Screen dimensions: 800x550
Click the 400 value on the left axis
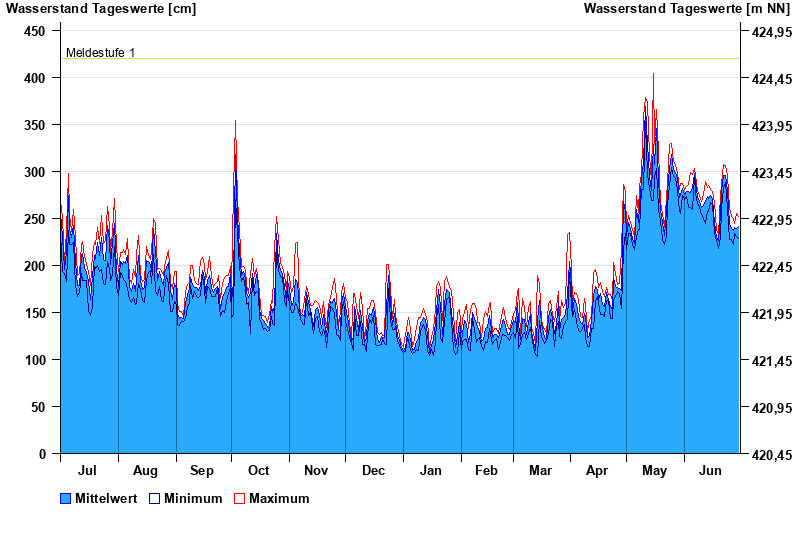pos(35,78)
